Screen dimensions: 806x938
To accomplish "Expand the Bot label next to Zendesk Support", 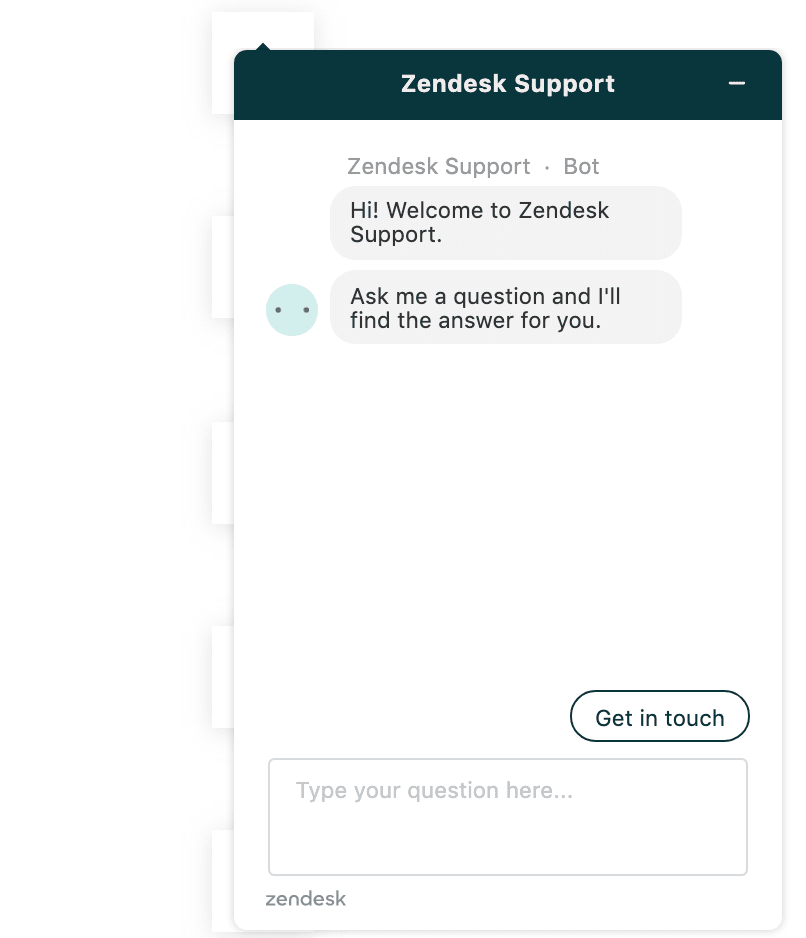I will pos(581,166).
